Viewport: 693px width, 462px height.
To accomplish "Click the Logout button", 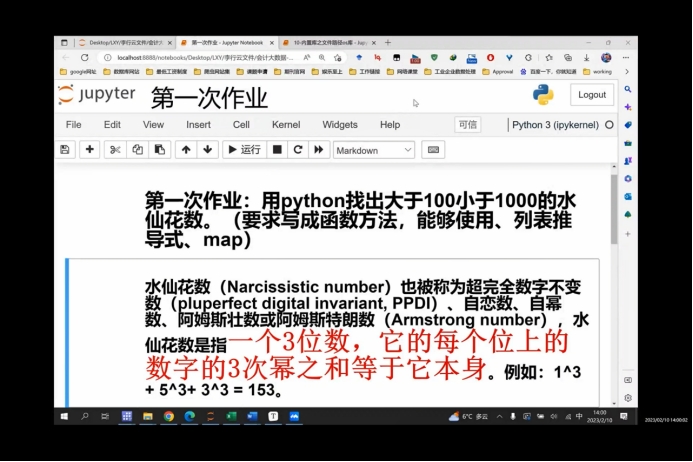I will 592,95.
